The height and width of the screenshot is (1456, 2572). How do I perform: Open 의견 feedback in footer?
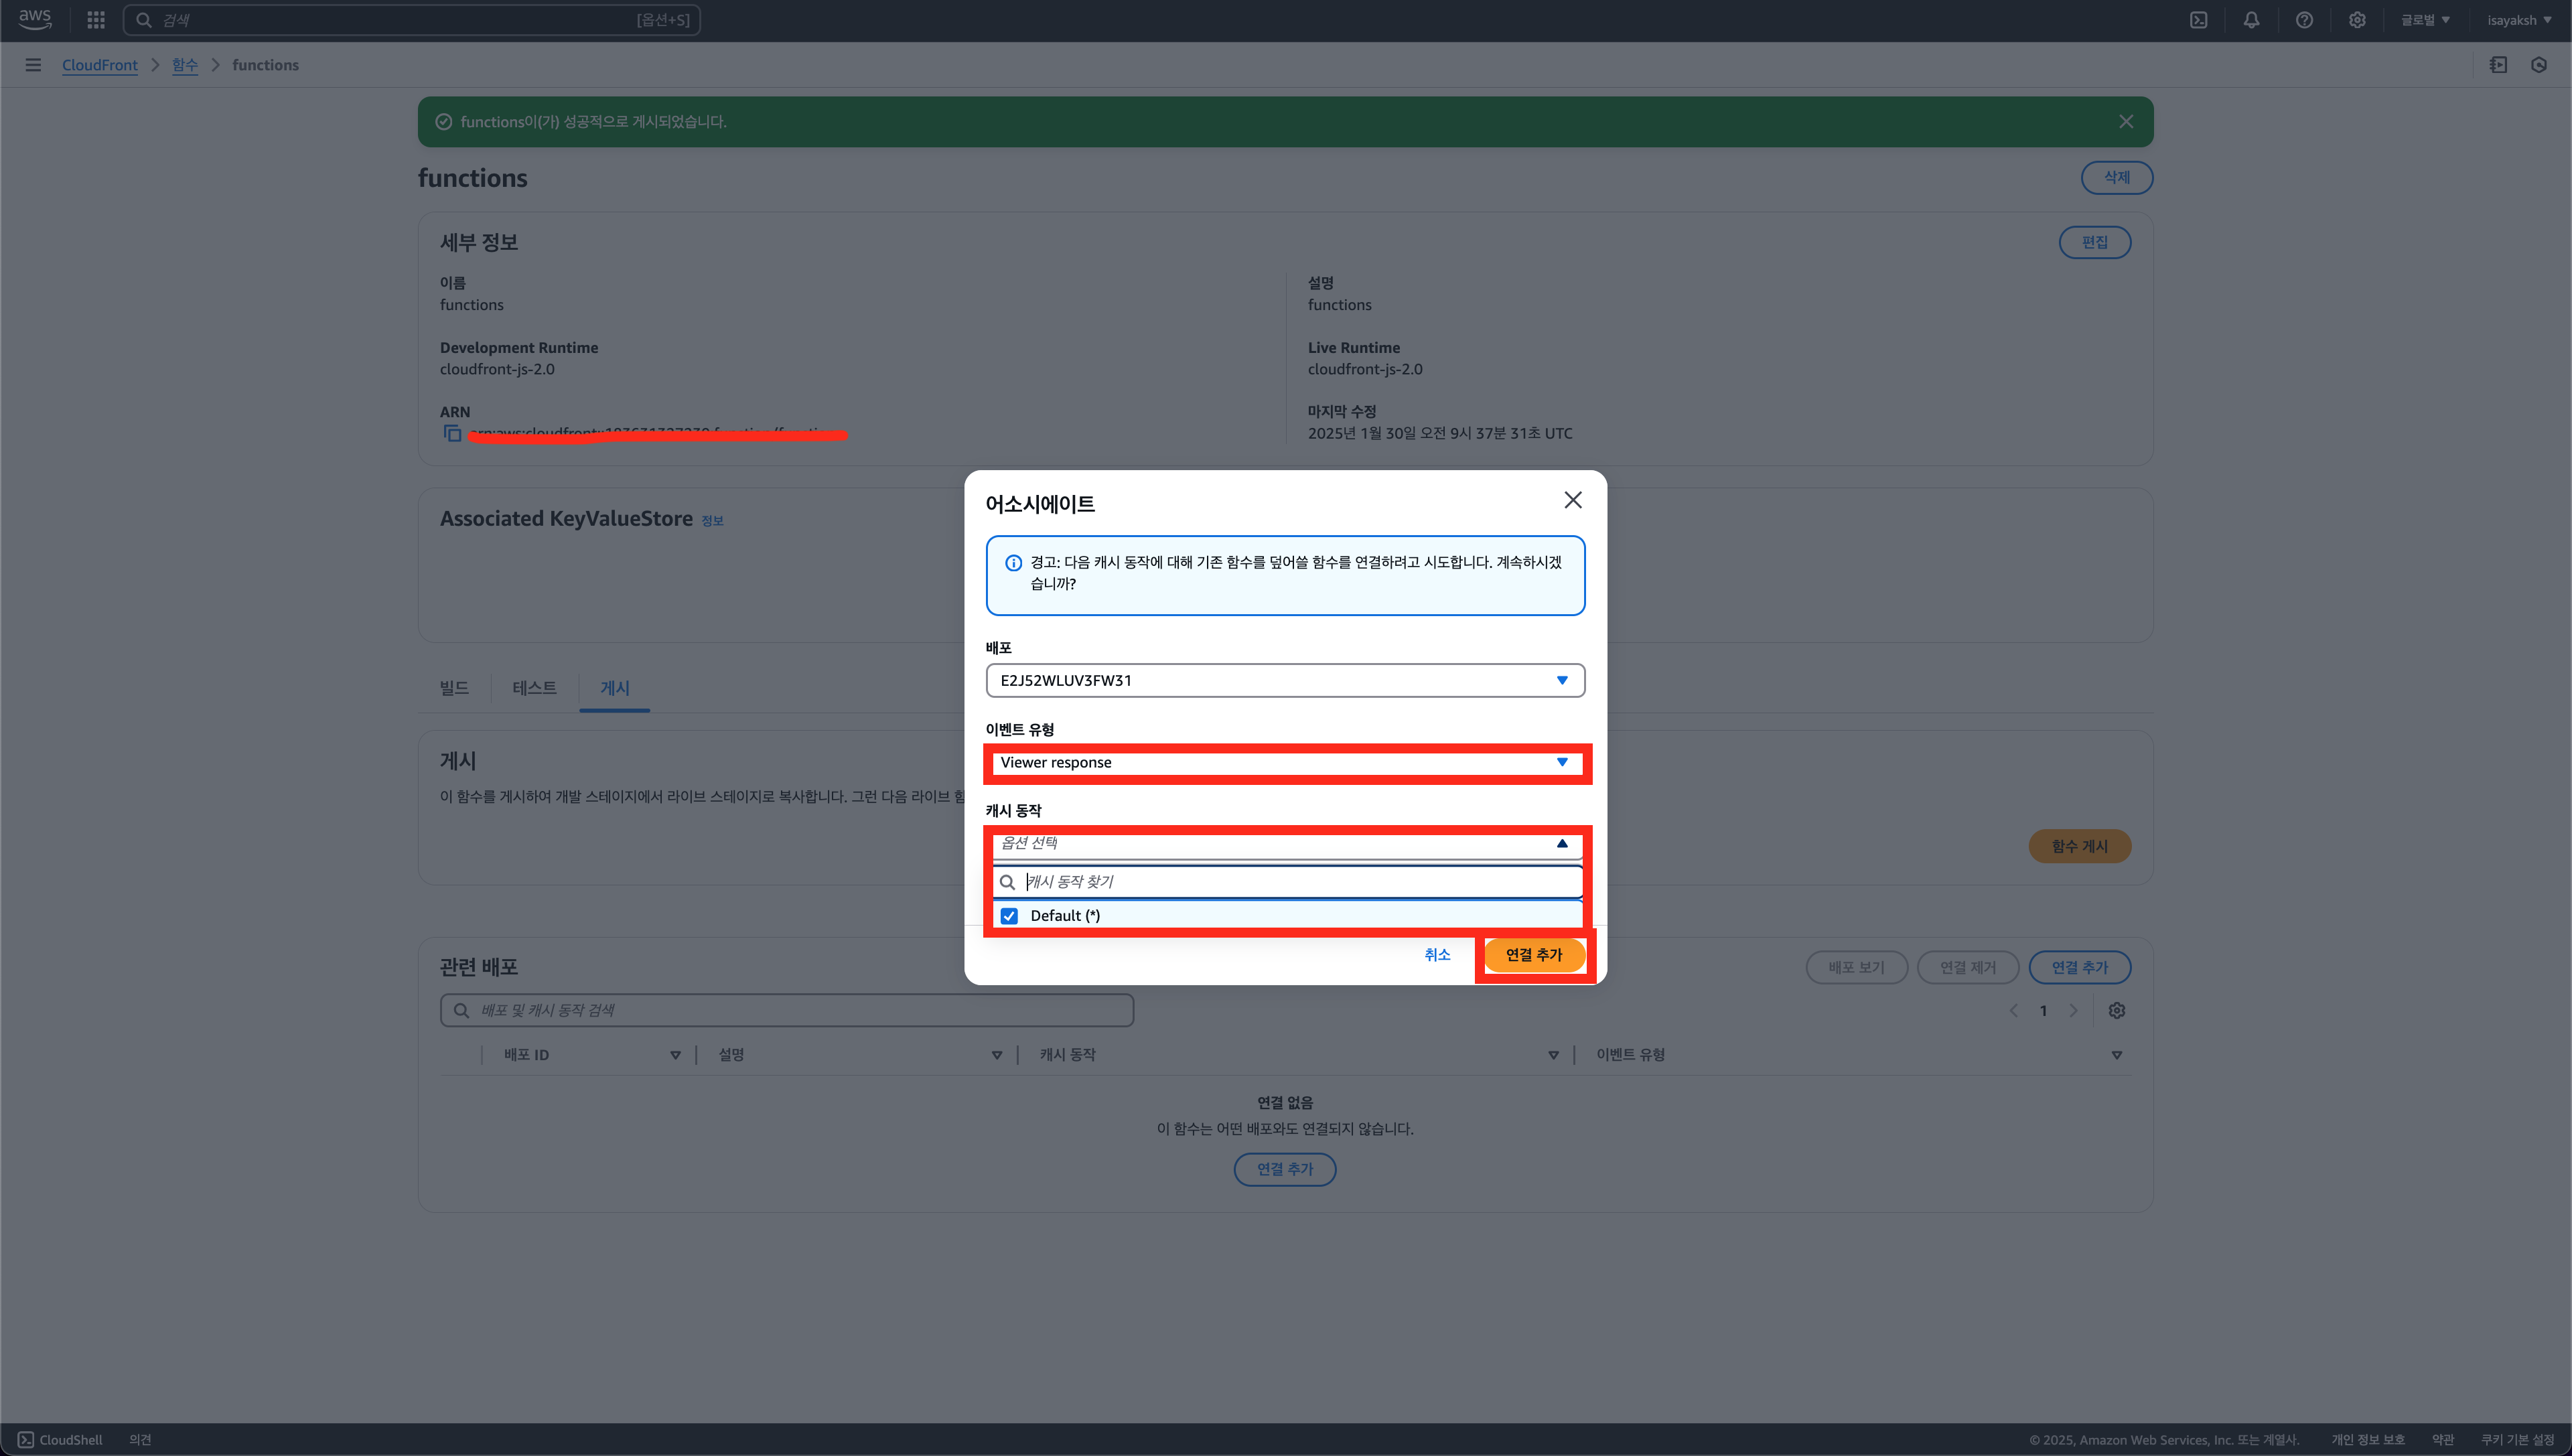[140, 1439]
